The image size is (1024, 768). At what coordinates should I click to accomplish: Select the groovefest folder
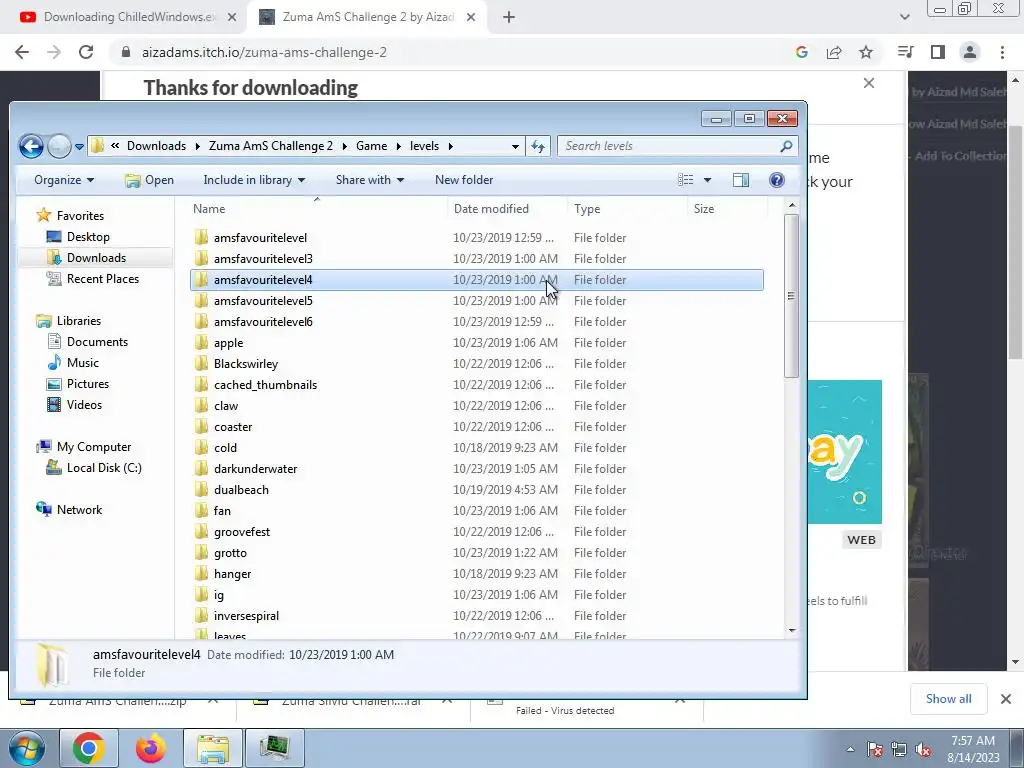(242, 532)
